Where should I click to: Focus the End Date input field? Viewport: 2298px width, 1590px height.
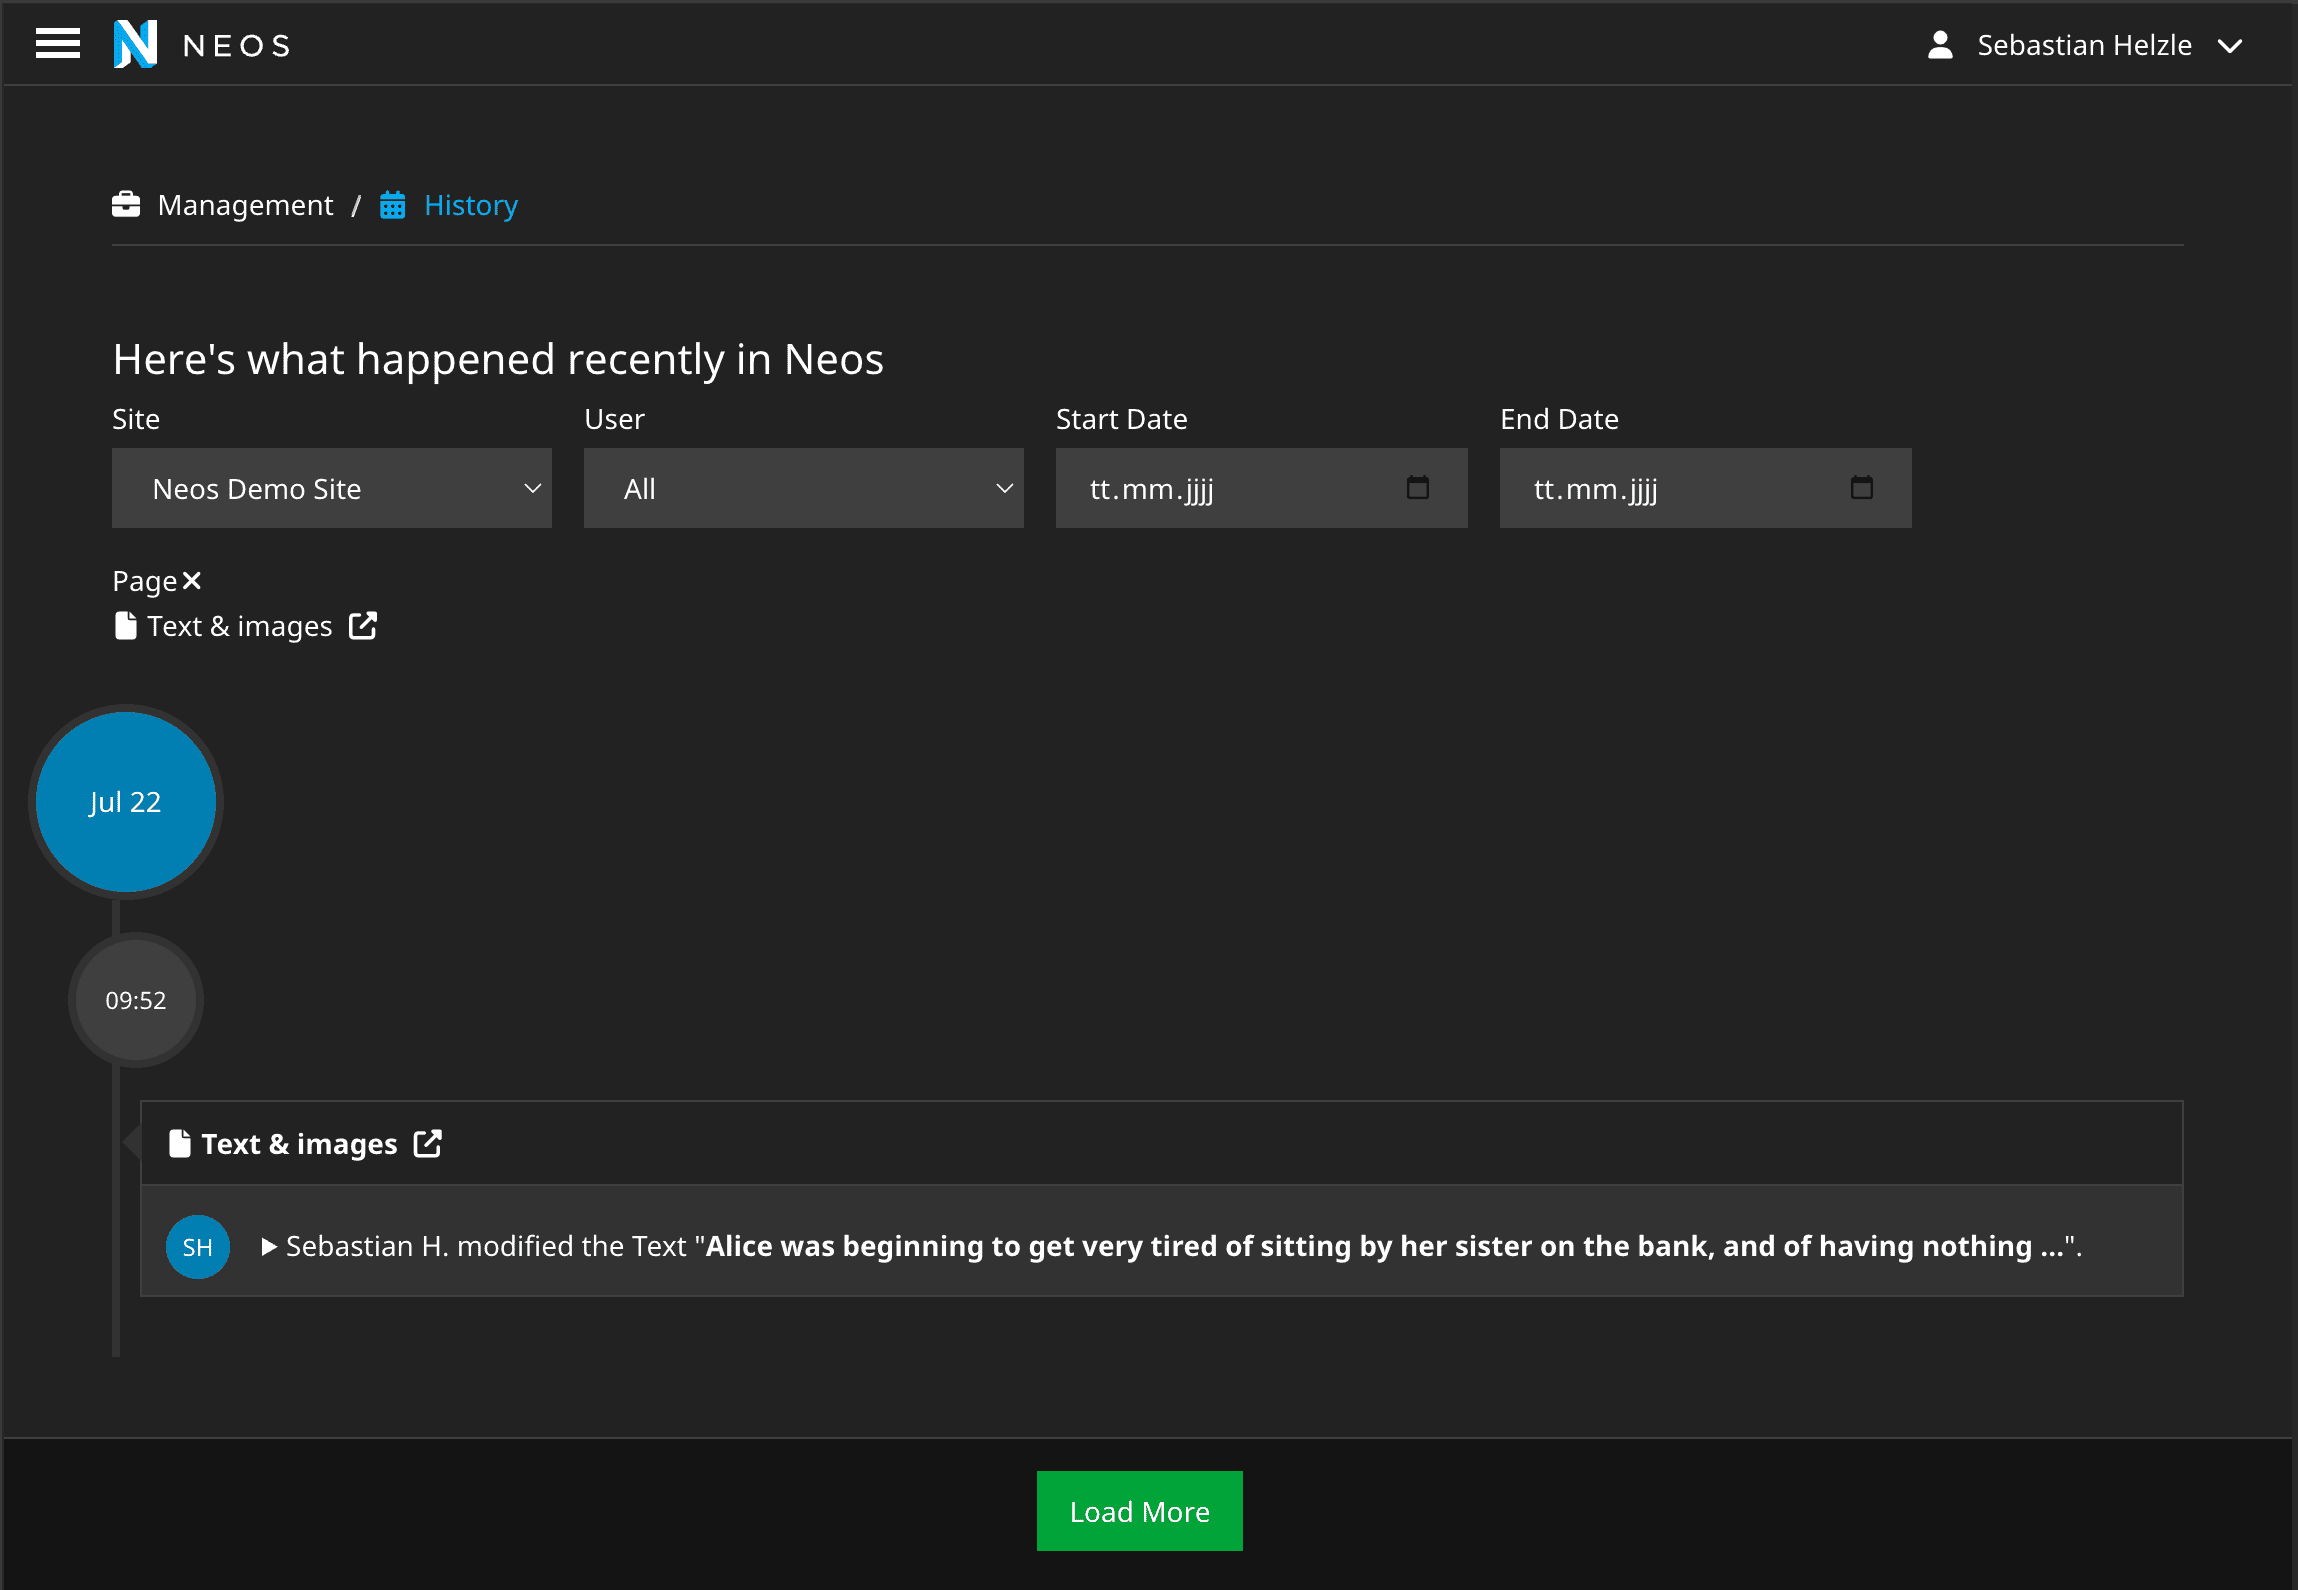(1706, 488)
